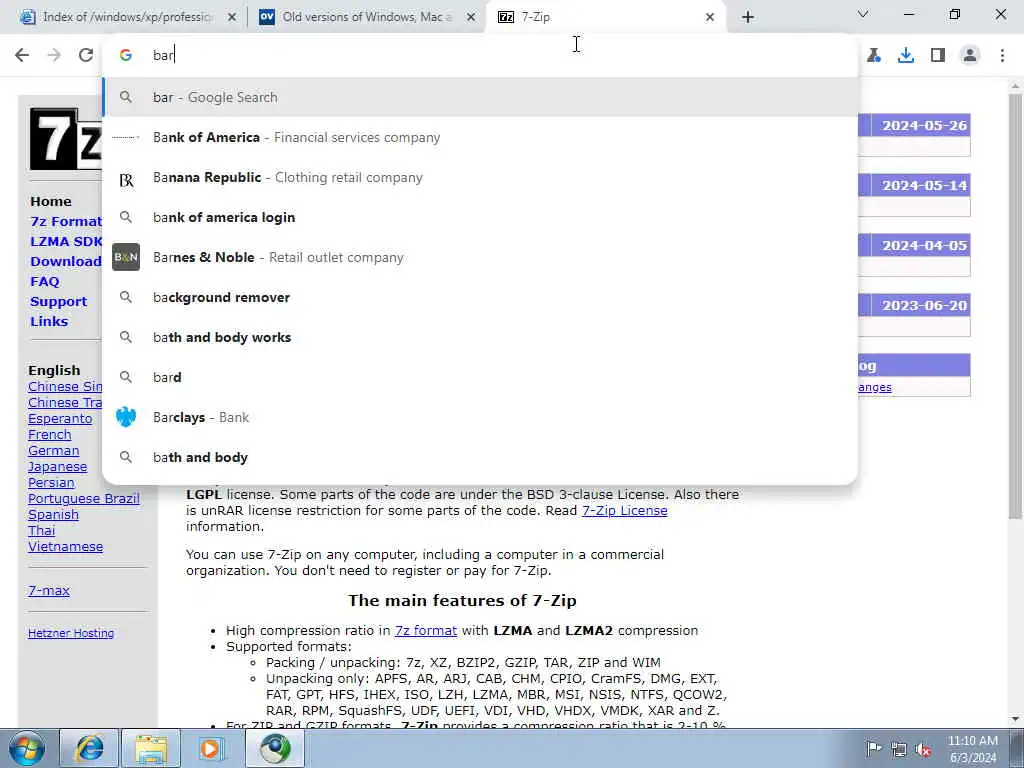Open the LZMA SDK sidebar link
Image resolution: width=1024 pixels, height=768 pixels.
point(66,241)
